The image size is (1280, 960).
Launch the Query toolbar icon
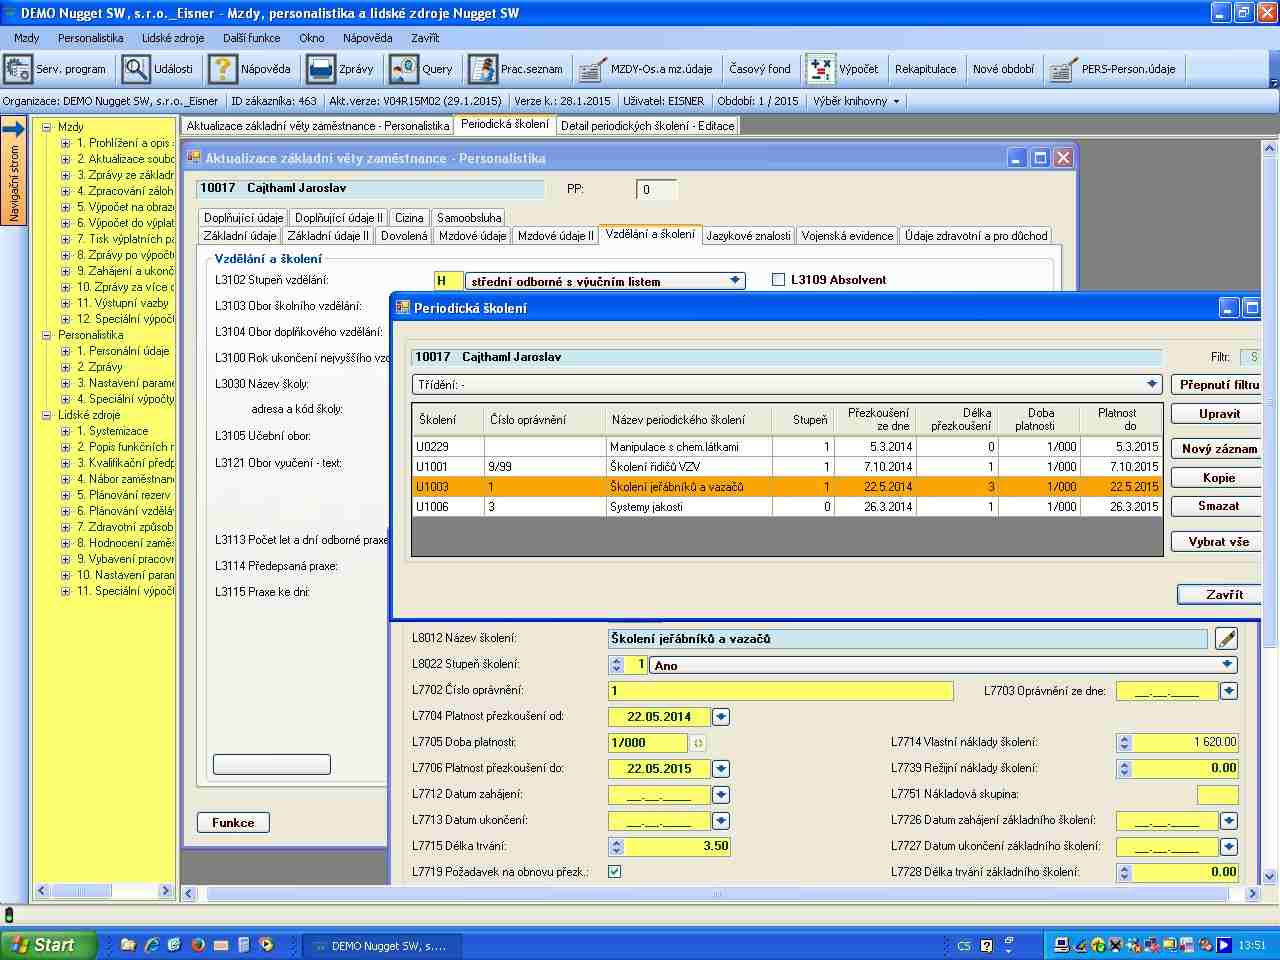[404, 69]
